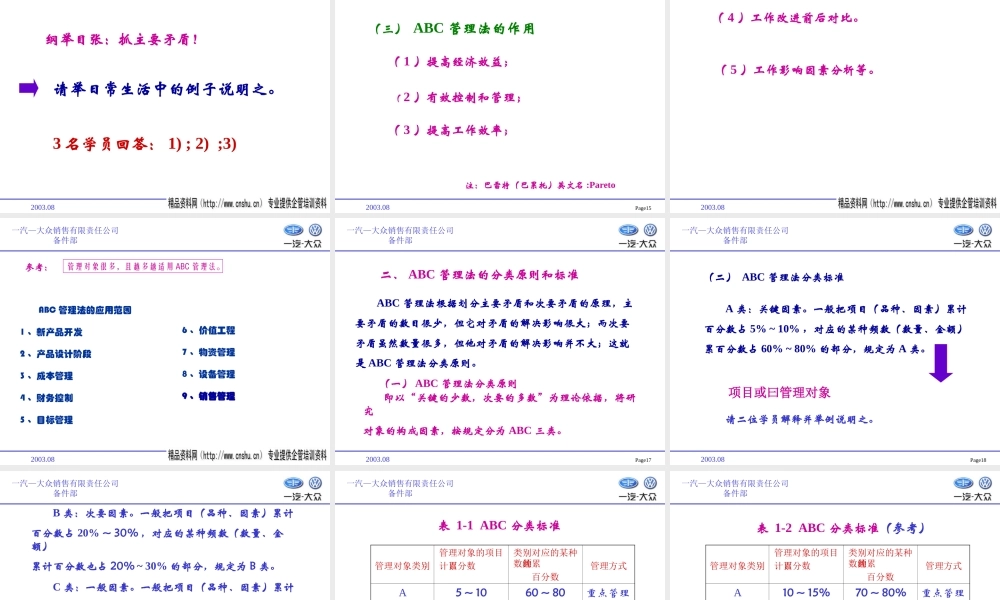Click the 参考： label on the 应用范围 slide
This screenshot has height=600, width=1000.
[36, 267]
